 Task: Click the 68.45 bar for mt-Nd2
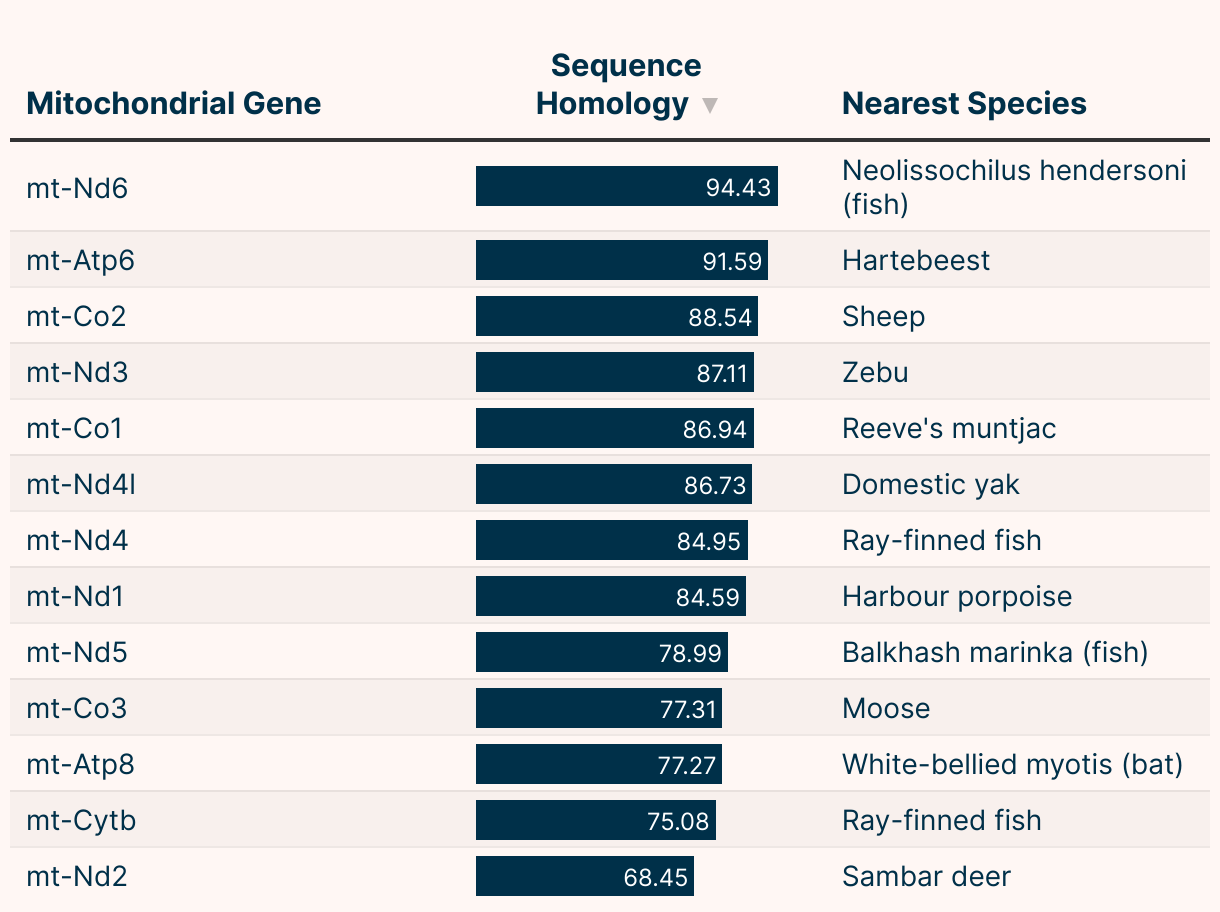coord(584,877)
